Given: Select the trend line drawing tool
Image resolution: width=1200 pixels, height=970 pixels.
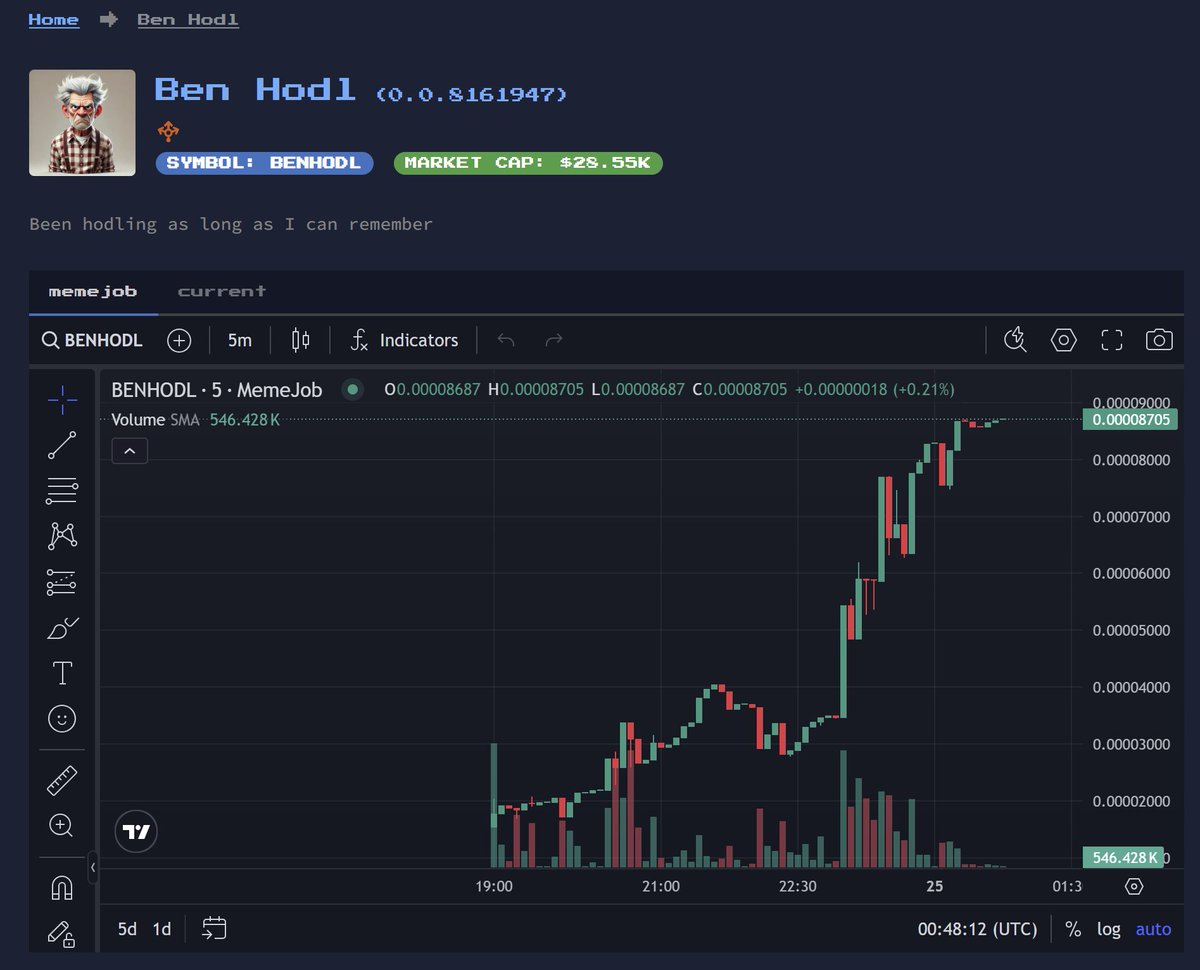Looking at the screenshot, I should (x=62, y=445).
